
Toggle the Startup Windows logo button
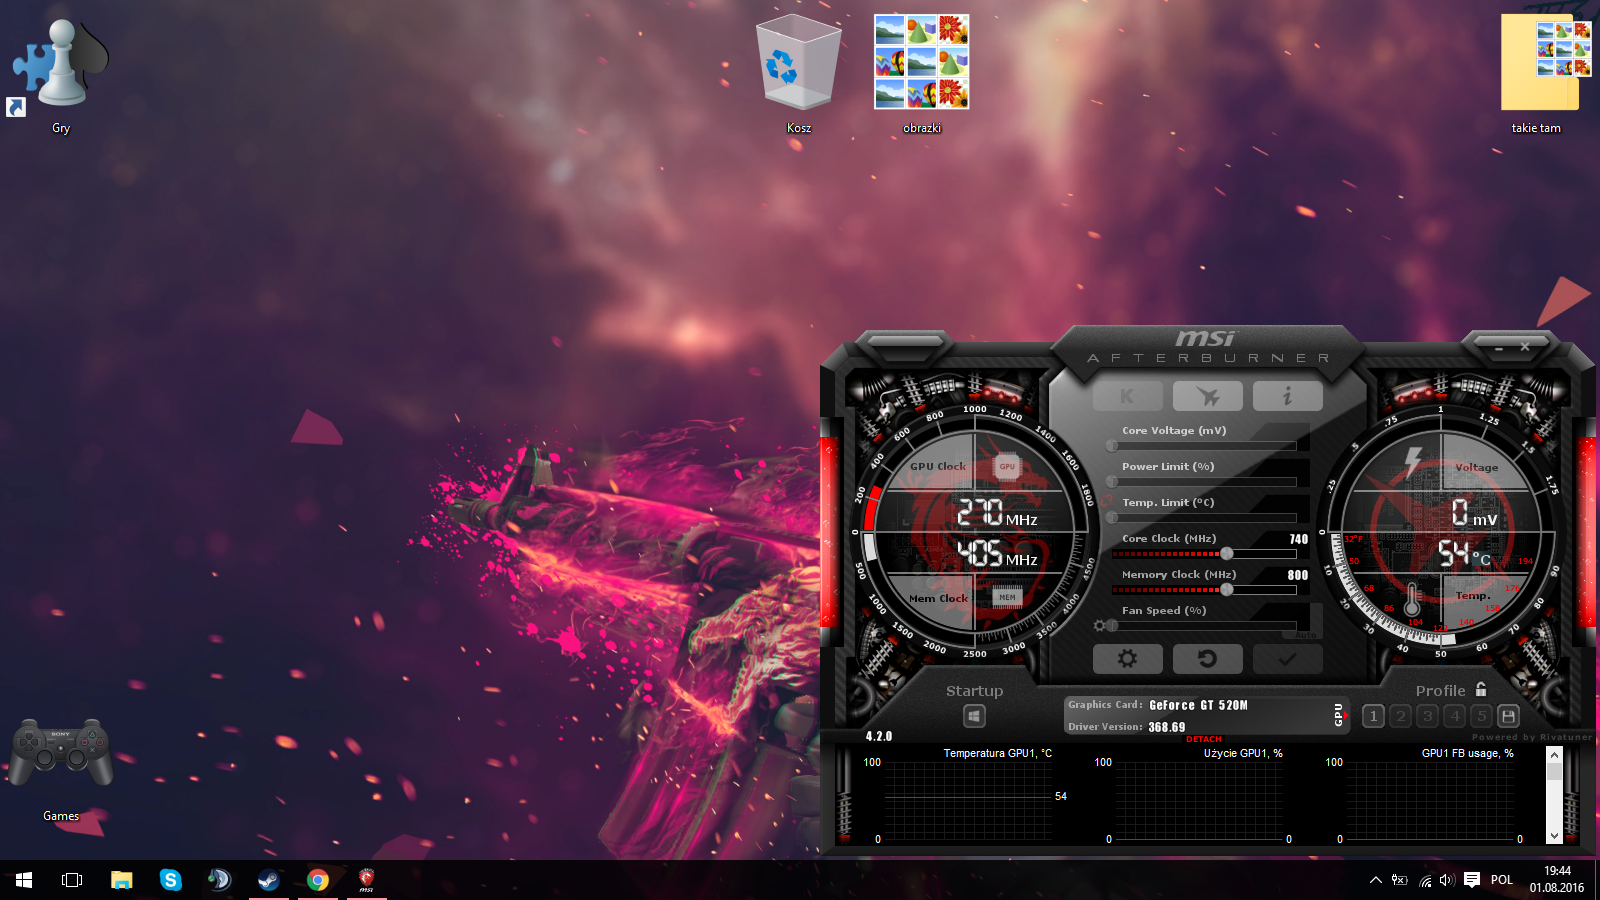[x=974, y=716]
